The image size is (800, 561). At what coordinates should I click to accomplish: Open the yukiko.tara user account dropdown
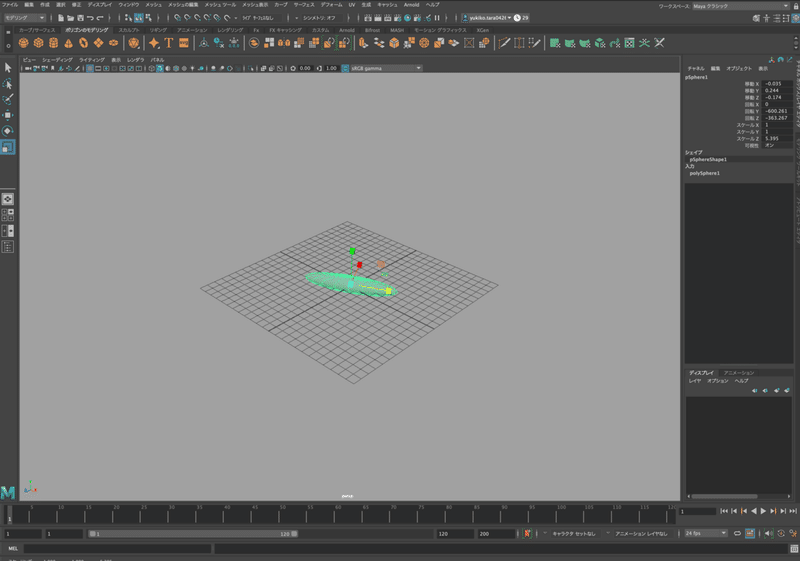pyautogui.click(x=487, y=18)
